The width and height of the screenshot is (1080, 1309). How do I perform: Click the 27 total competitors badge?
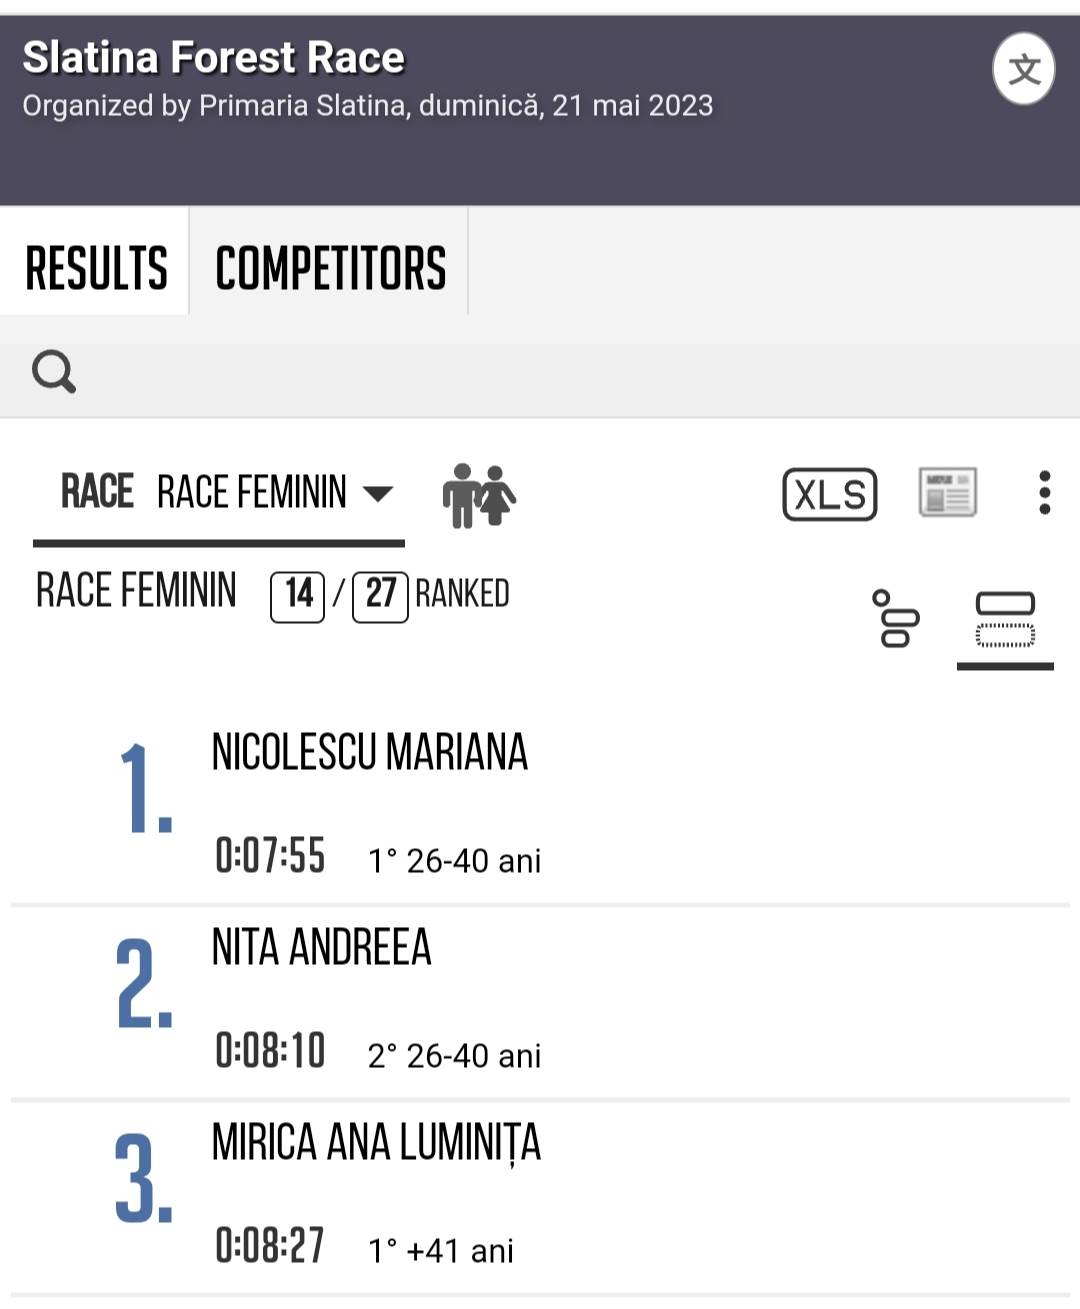coord(380,595)
